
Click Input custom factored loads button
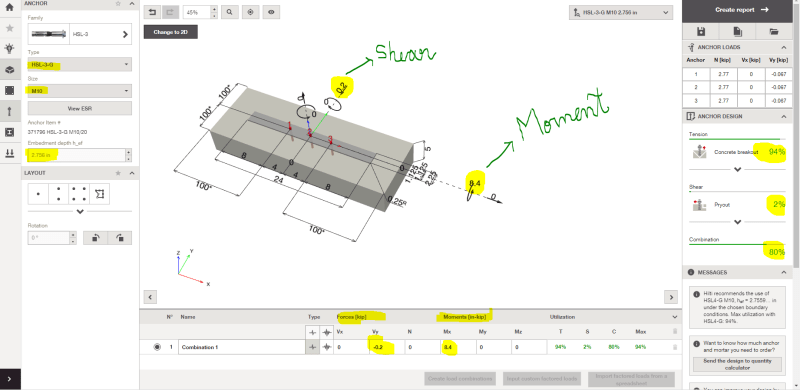[x=542, y=379]
